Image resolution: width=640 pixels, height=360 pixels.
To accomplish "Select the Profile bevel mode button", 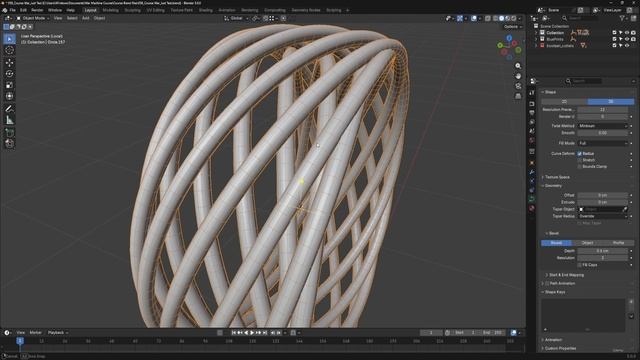I will click(x=618, y=243).
